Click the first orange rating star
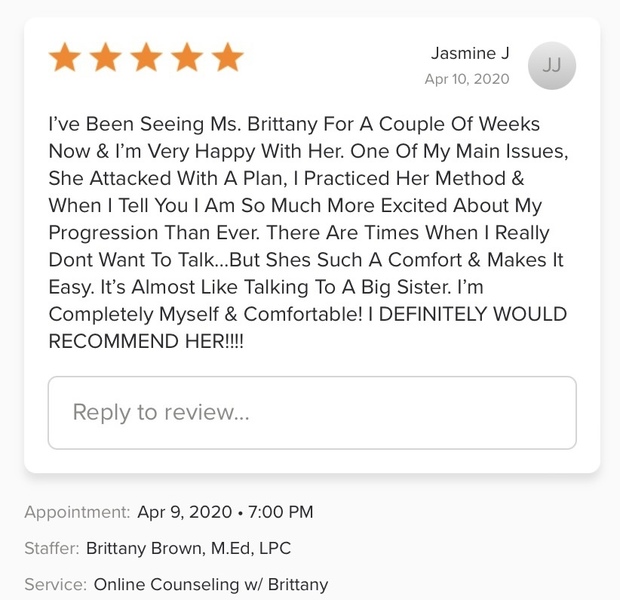 coord(66,58)
